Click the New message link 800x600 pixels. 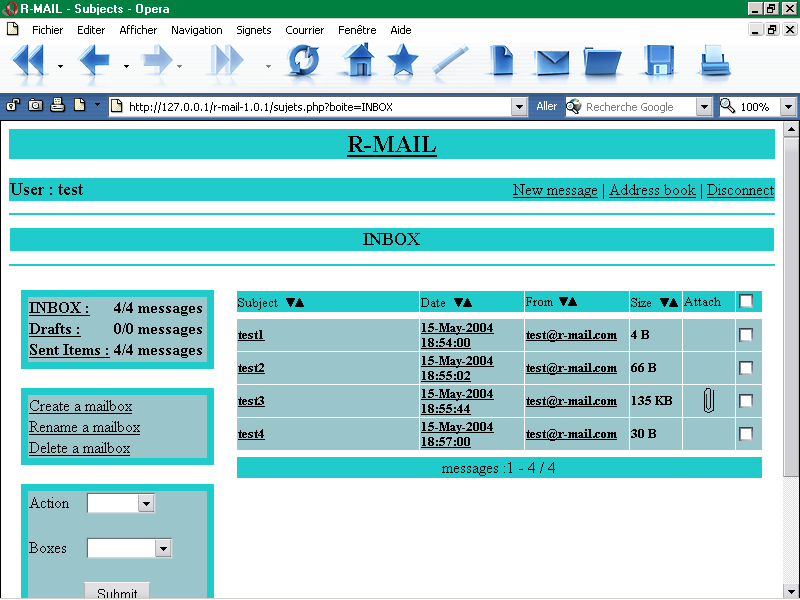click(x=555, y=190)
